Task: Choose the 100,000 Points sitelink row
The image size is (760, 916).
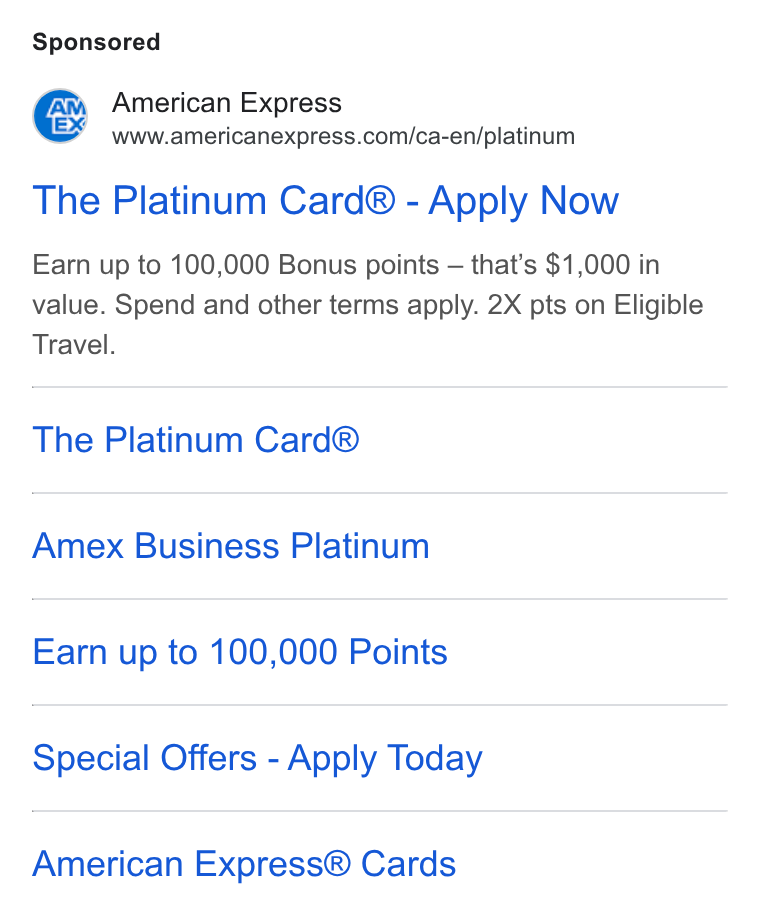Action: point(380,652)
